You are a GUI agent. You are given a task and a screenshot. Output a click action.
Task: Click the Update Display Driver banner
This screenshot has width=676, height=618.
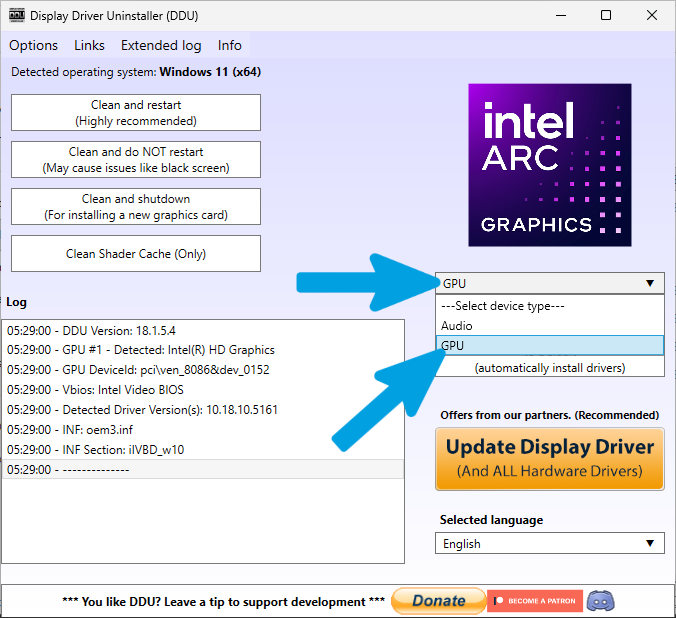pyautogui.click(x=550, y=459)
